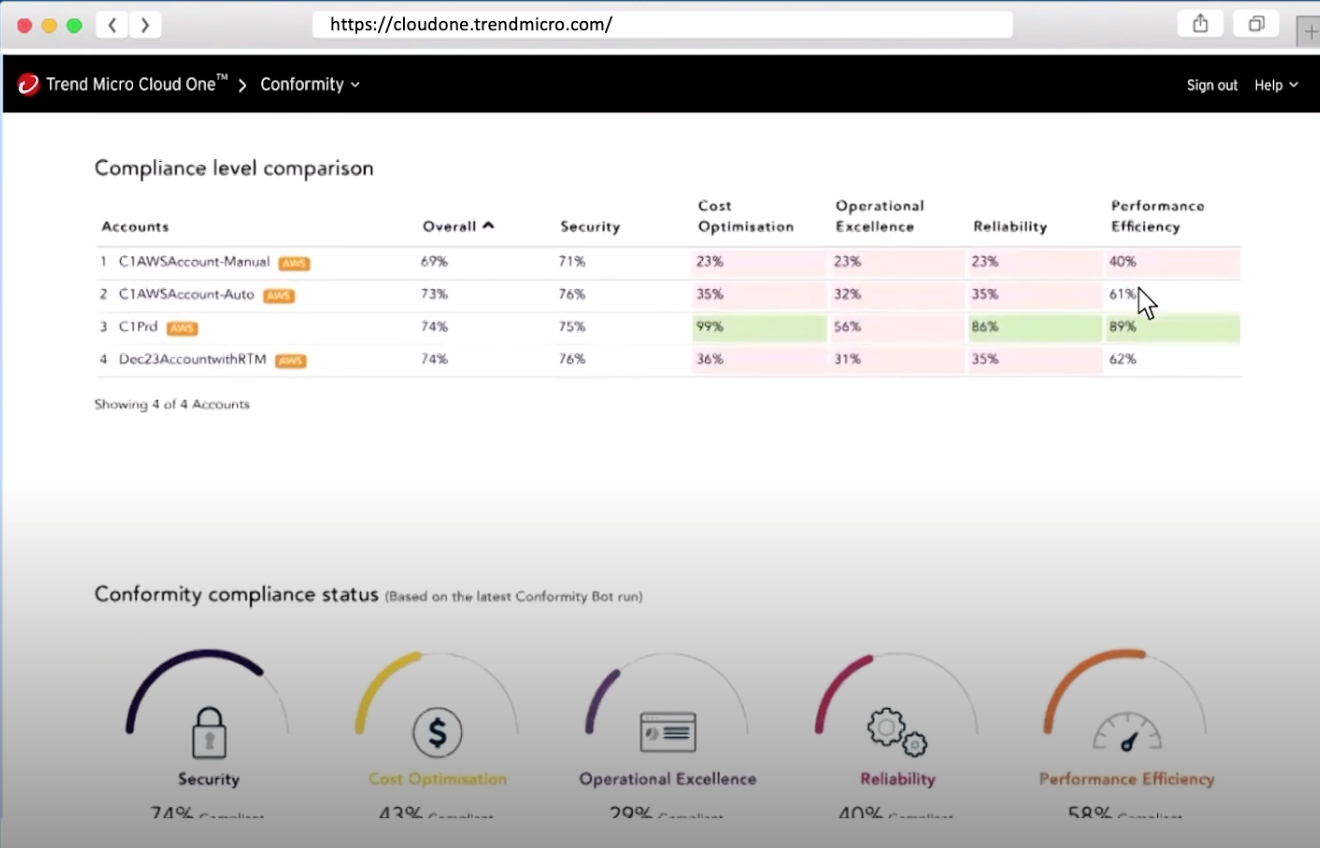Click the AWS badge beside C1Prd
Viewport: 1320px width, 848px height.
point(182,328)
